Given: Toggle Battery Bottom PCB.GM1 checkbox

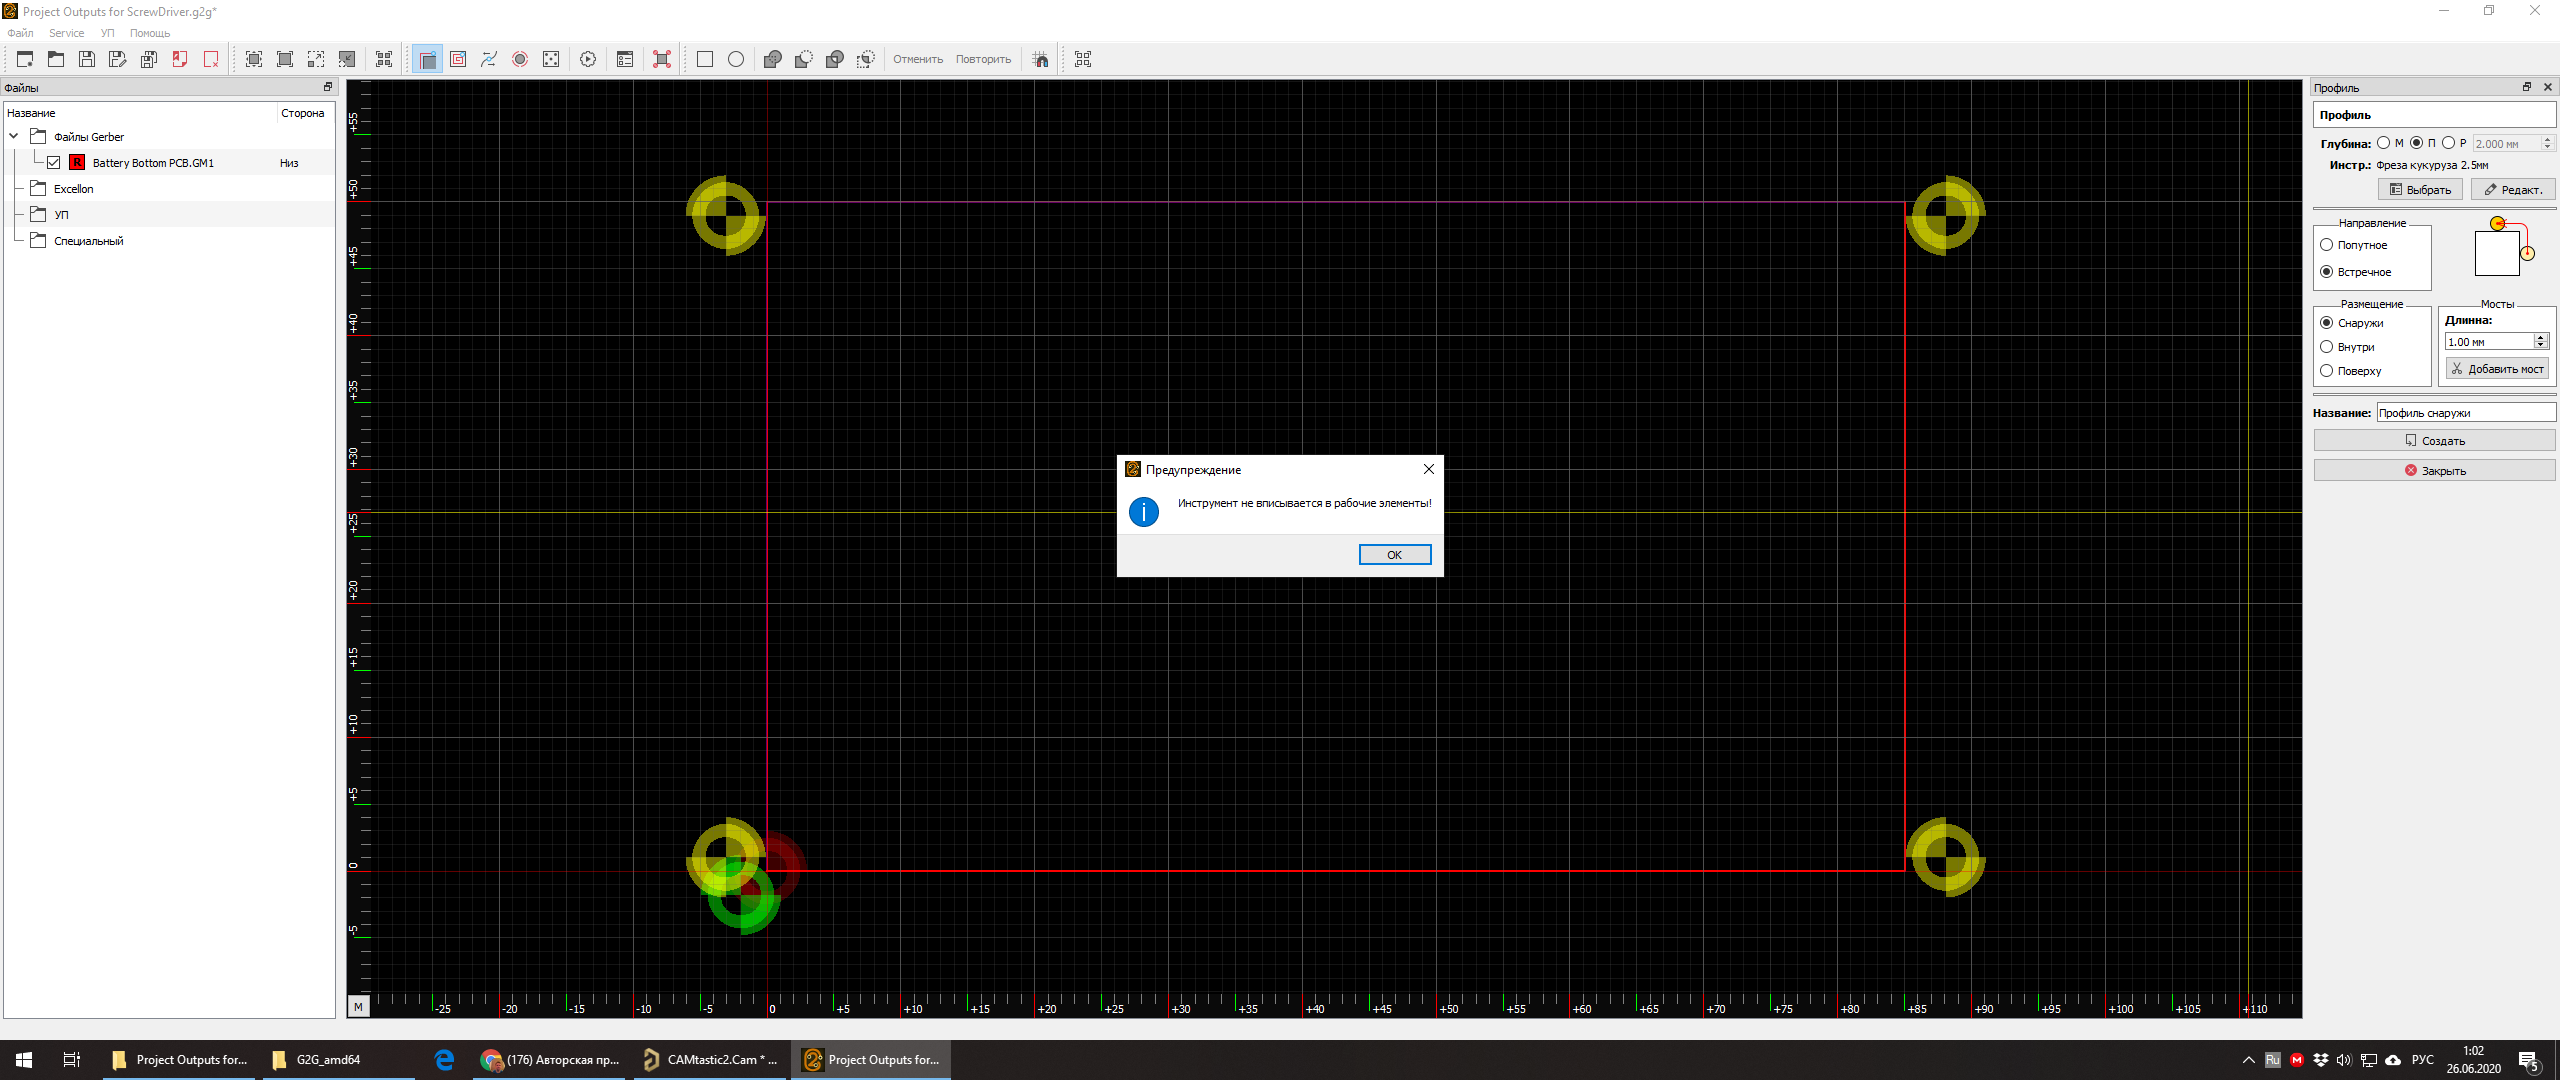Looking at the screenshot, I should [x=54, y=163].
